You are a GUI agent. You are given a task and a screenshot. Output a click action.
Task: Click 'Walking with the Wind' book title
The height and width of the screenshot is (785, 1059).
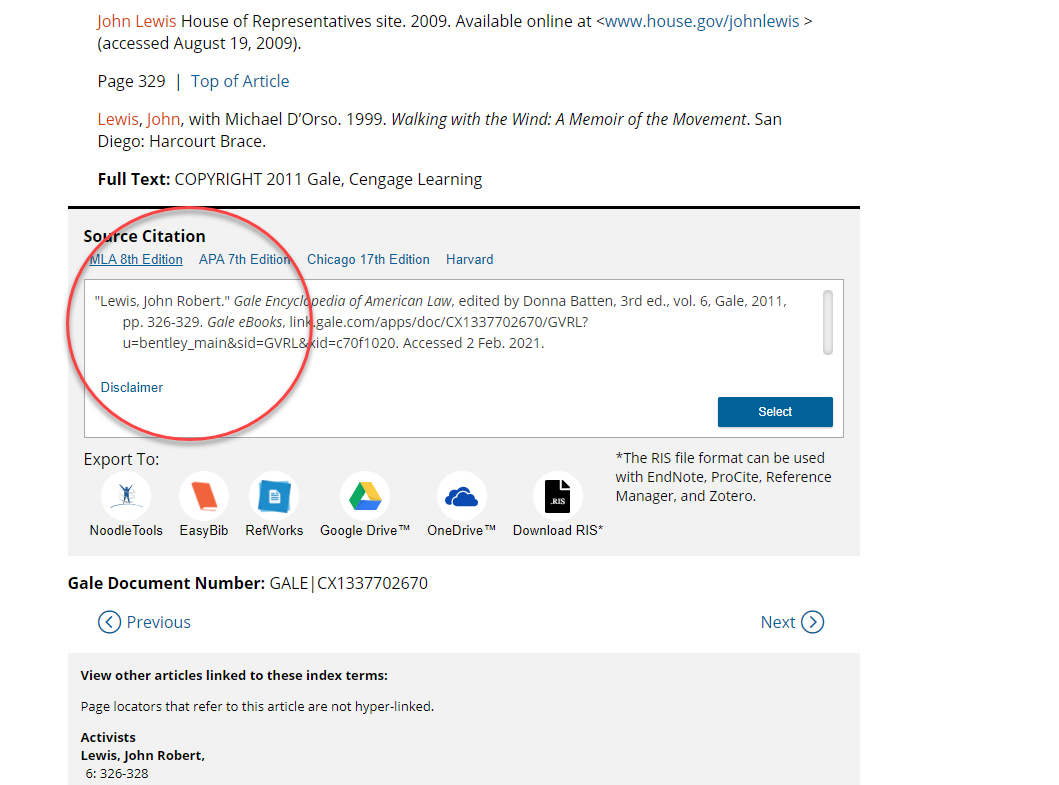[x=570, y=120]
